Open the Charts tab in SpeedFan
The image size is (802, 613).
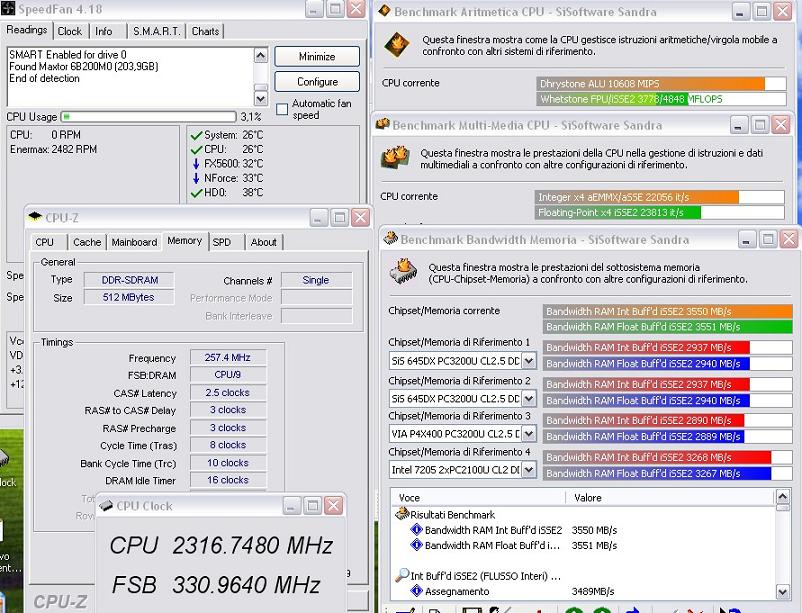click(205, 31)
